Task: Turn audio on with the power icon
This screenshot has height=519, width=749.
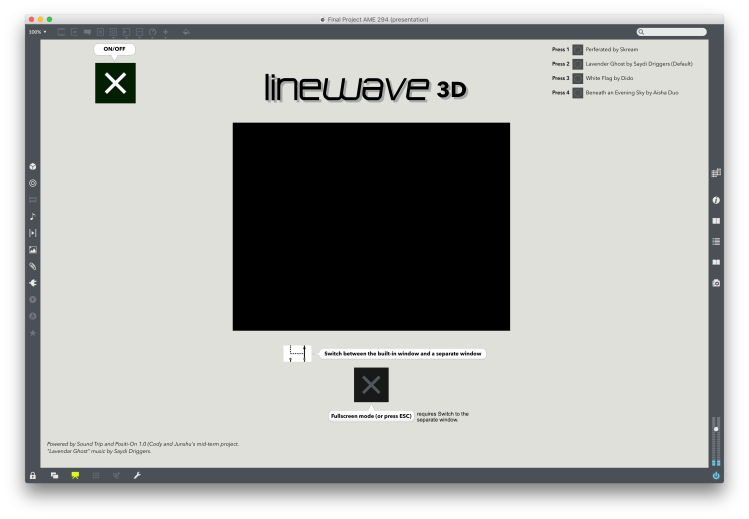Action: [716, 476]
